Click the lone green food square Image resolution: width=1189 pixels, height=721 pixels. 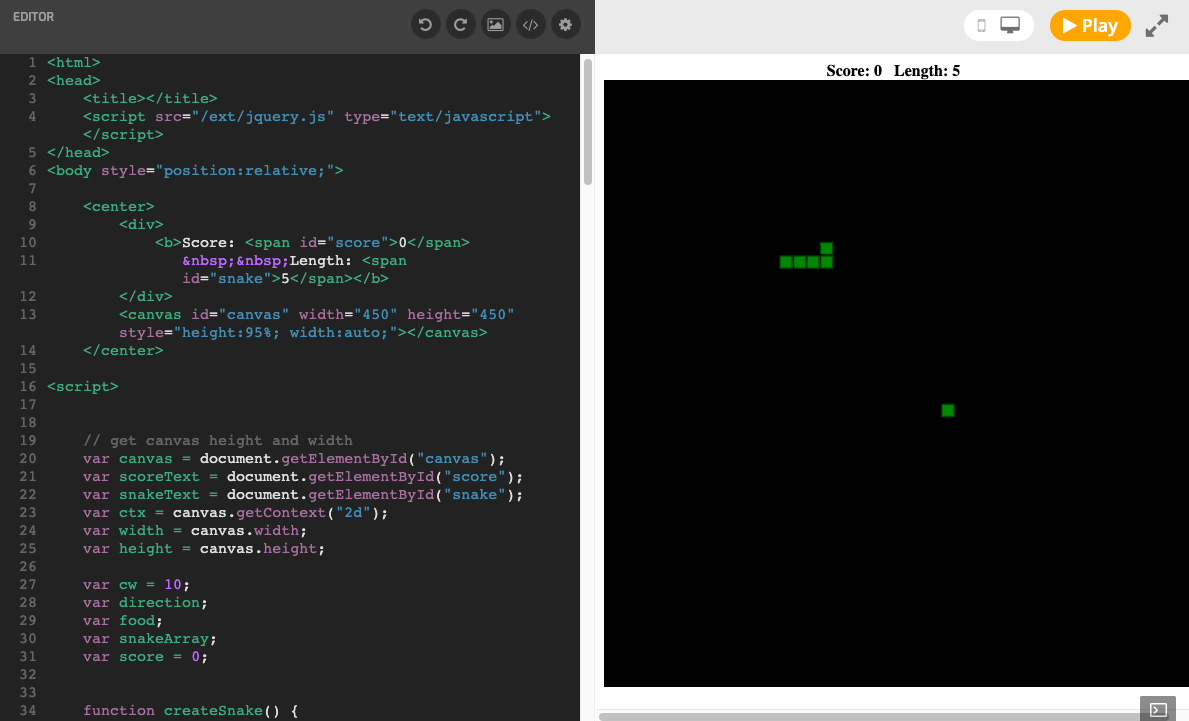coord(948,410)
